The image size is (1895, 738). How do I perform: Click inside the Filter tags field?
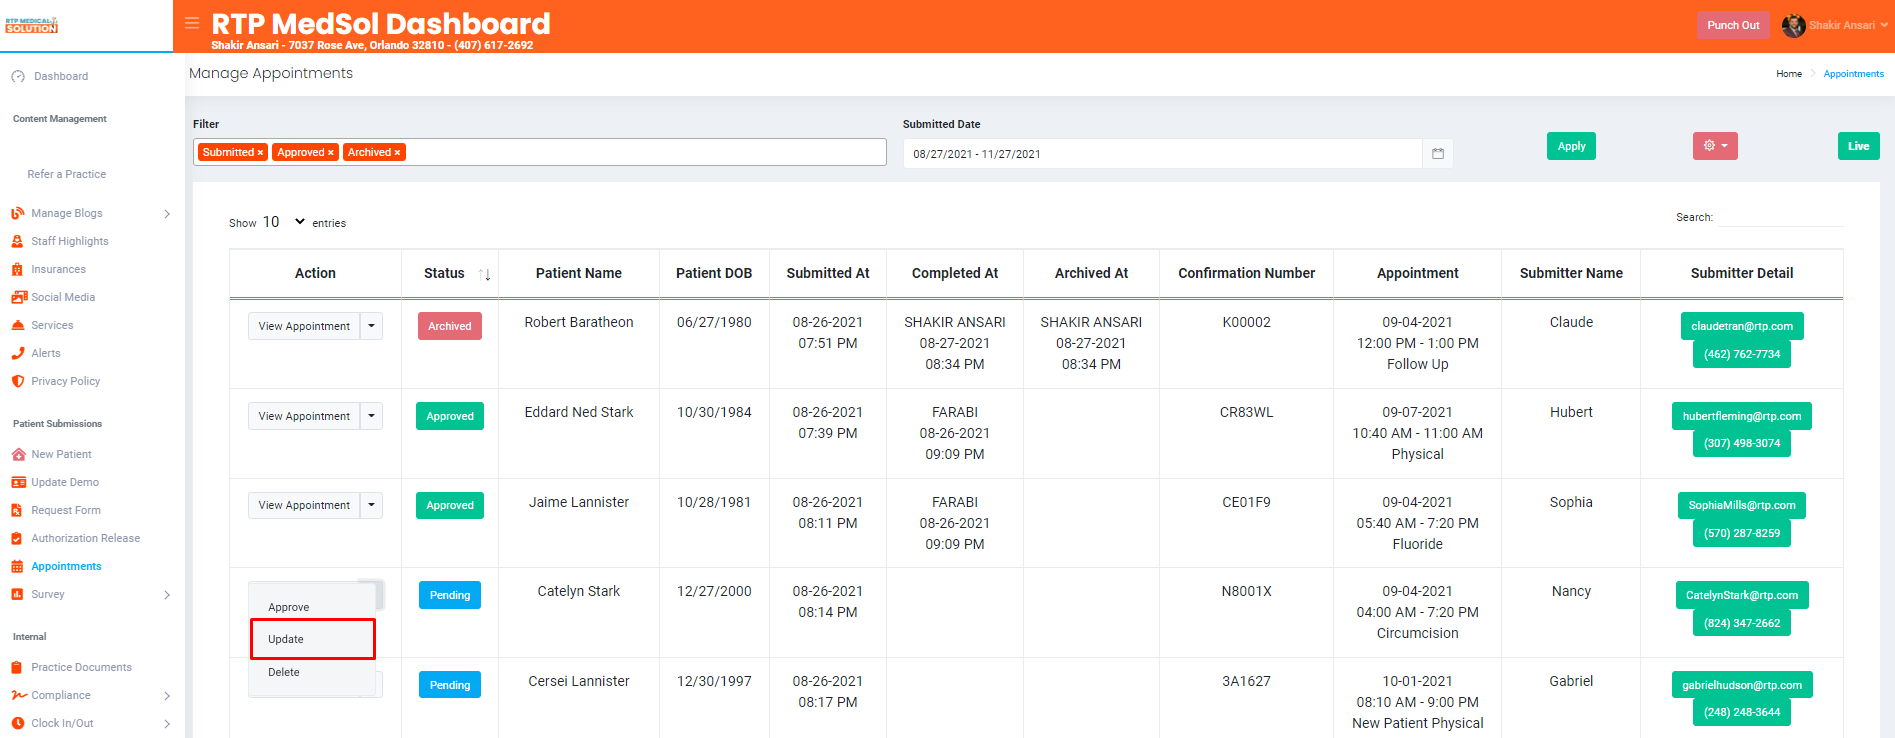point(540,152)
